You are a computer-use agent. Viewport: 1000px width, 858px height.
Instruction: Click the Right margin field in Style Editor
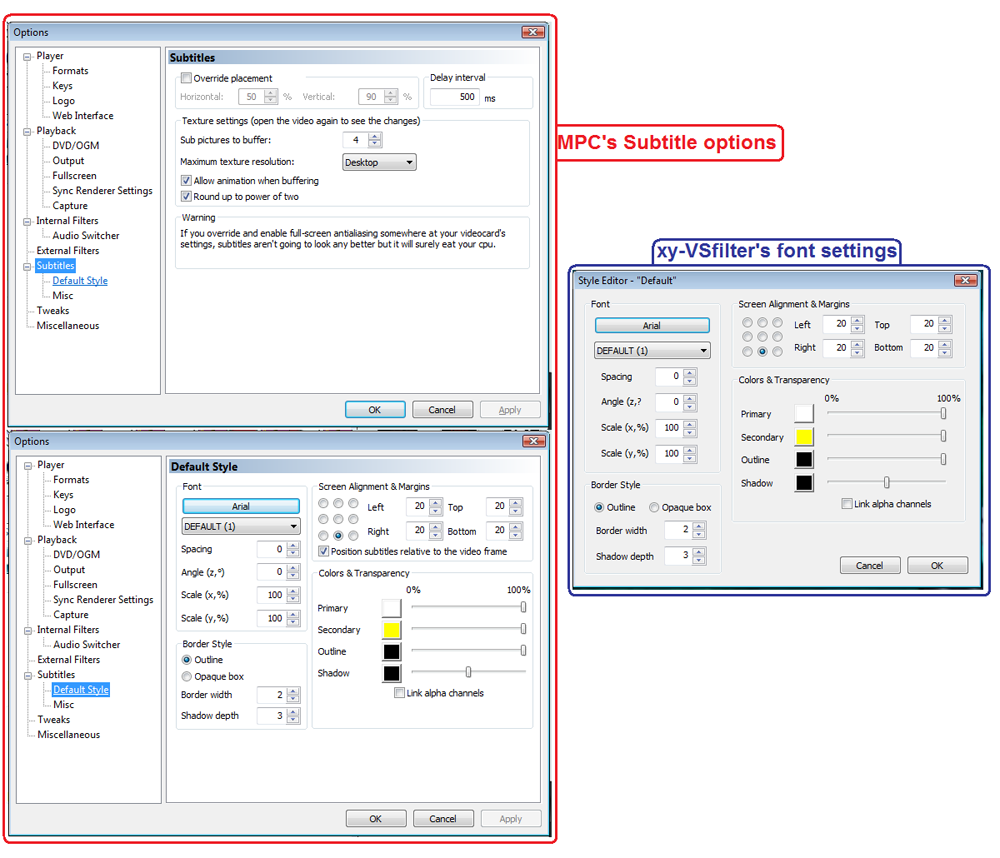(x=837, y=348)
